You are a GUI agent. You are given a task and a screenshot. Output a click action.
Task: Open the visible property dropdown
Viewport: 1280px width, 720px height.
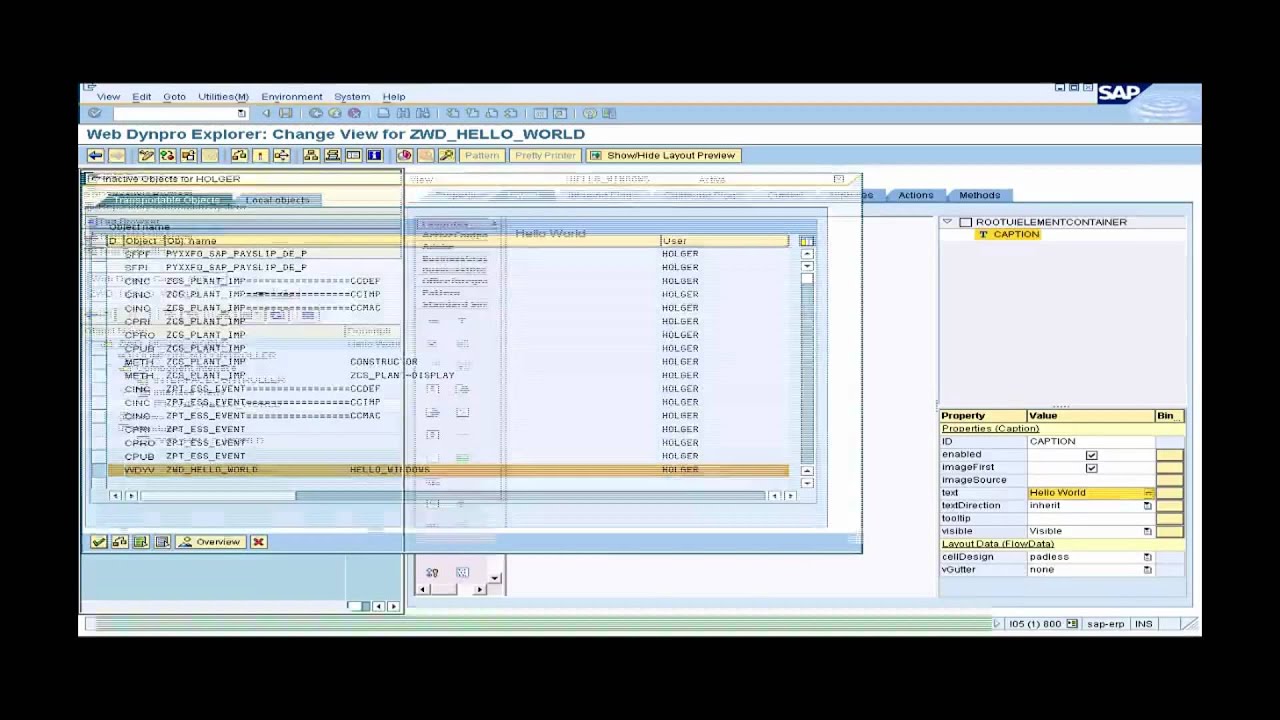1147,531
